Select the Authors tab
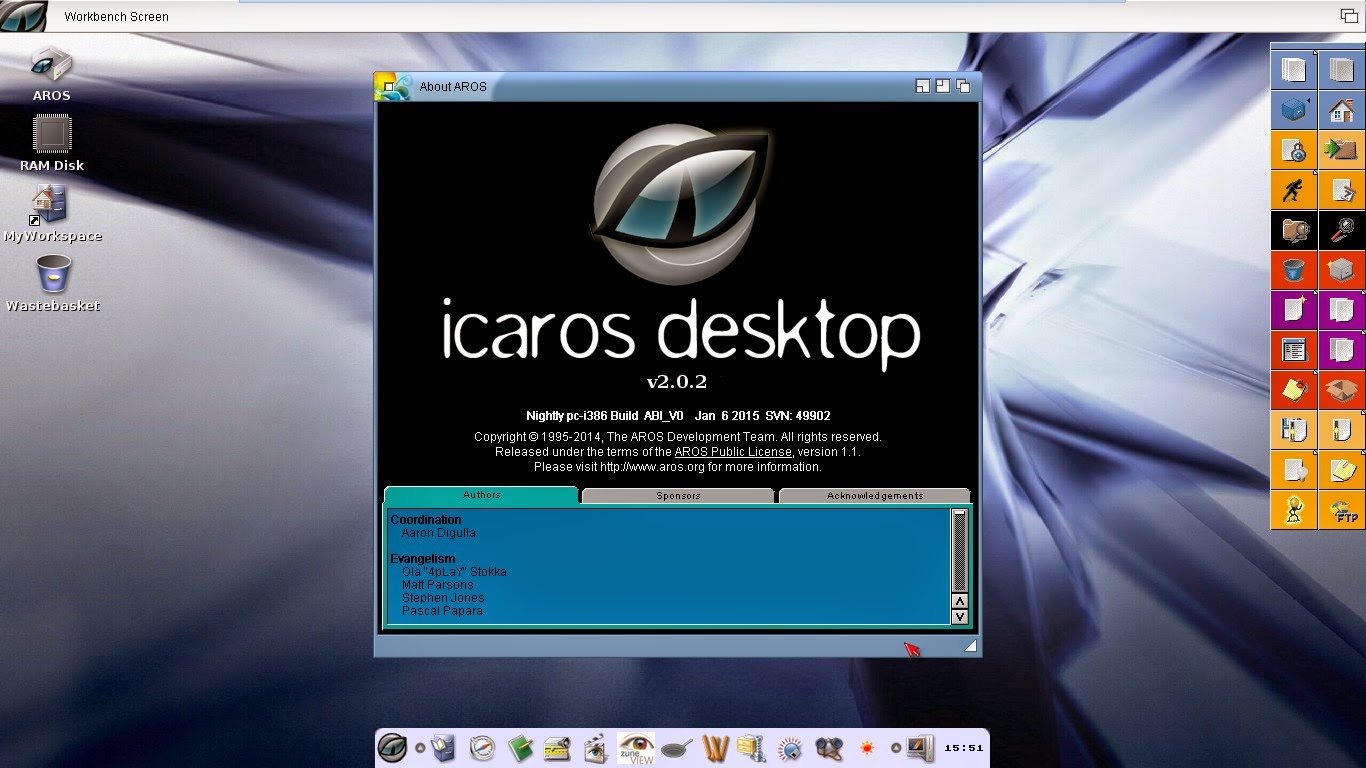 [x=481, y=495]
